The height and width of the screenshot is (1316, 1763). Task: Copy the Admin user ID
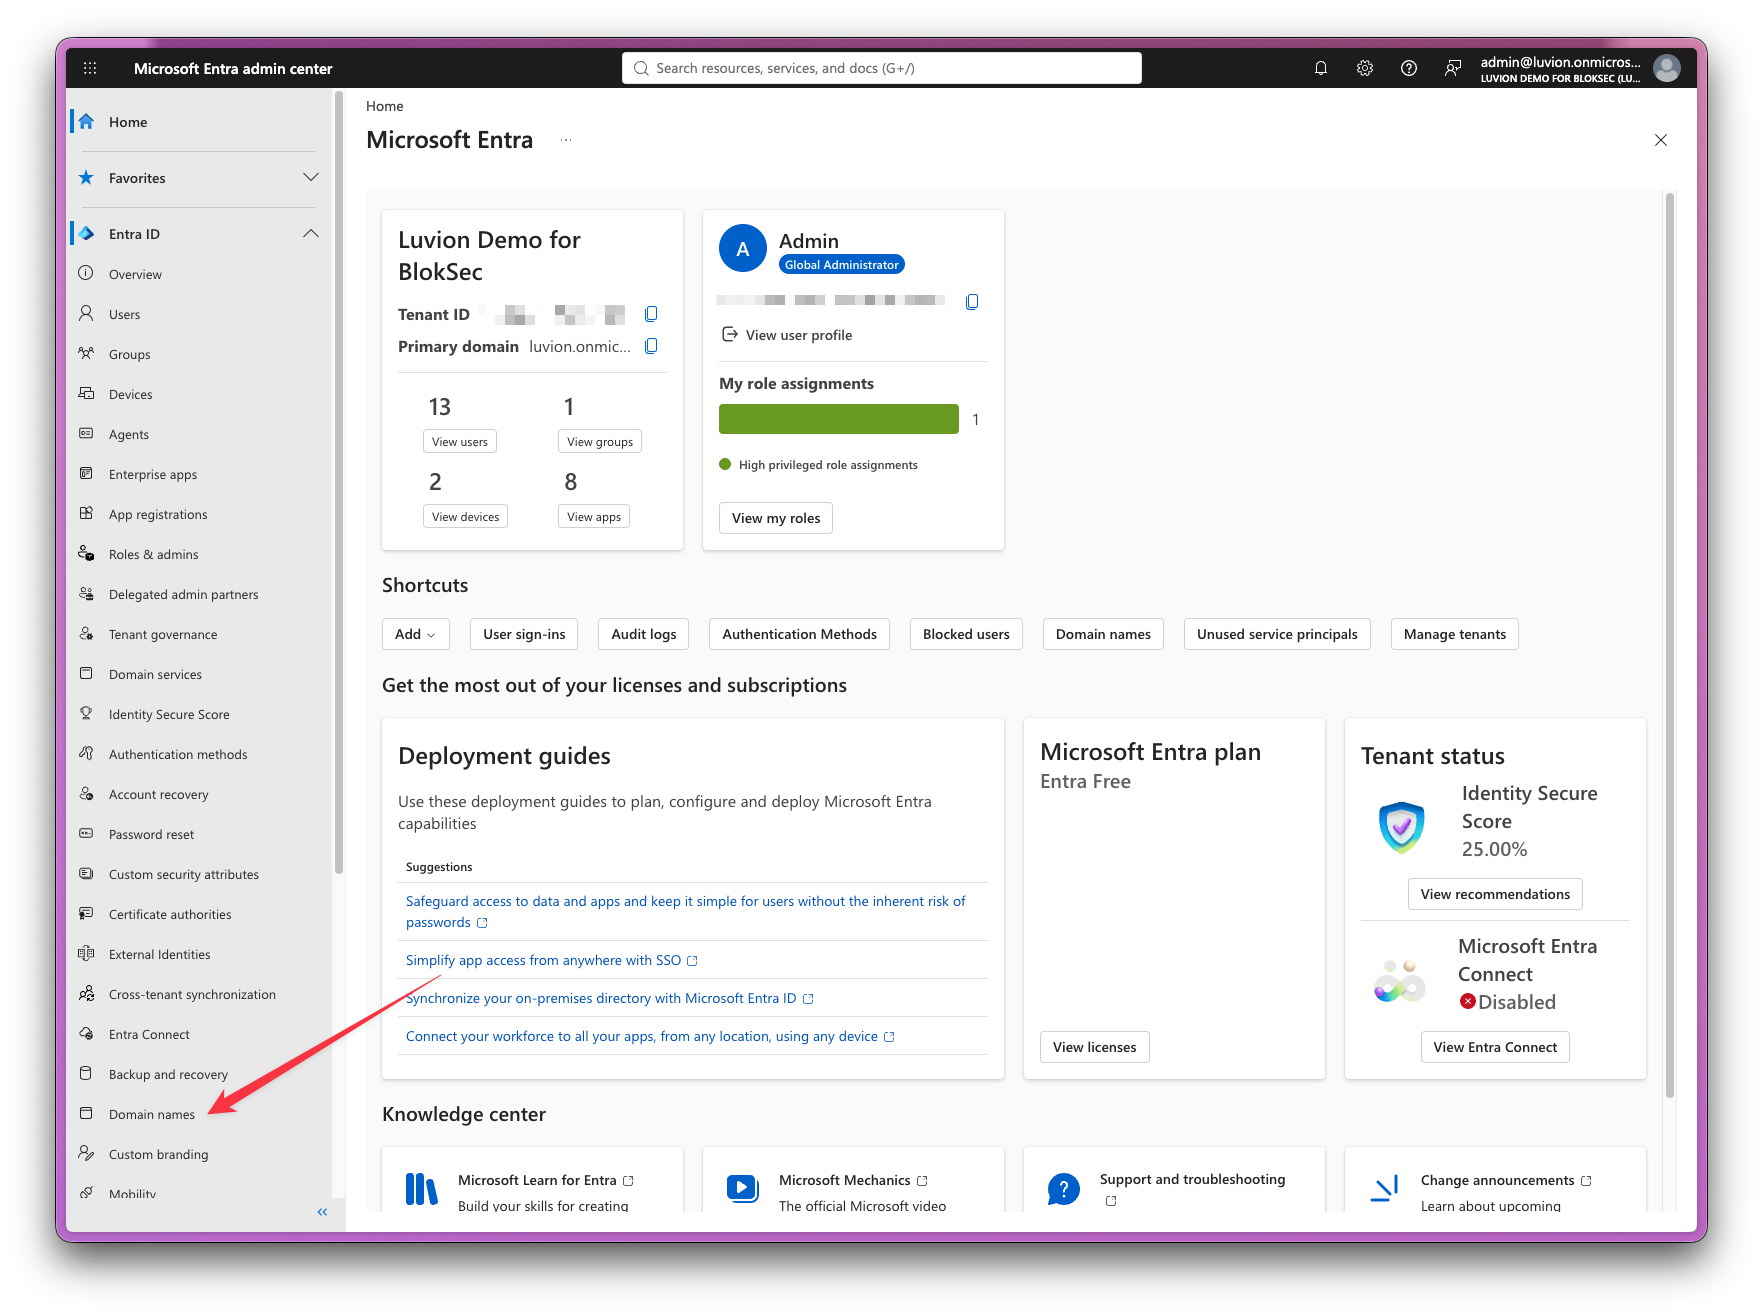click(972, 301)
